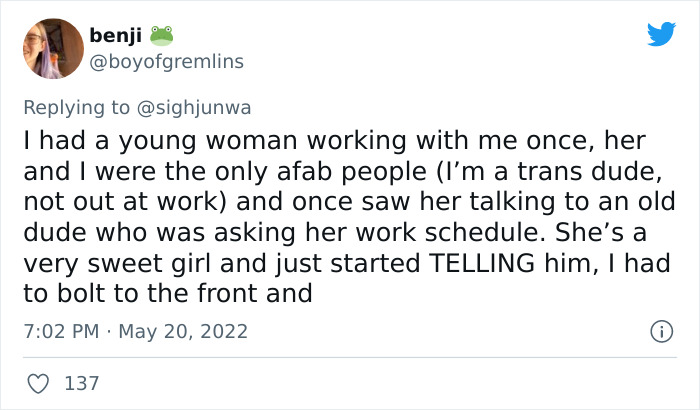Click the Twitter bird logo

tap(661, 35)
